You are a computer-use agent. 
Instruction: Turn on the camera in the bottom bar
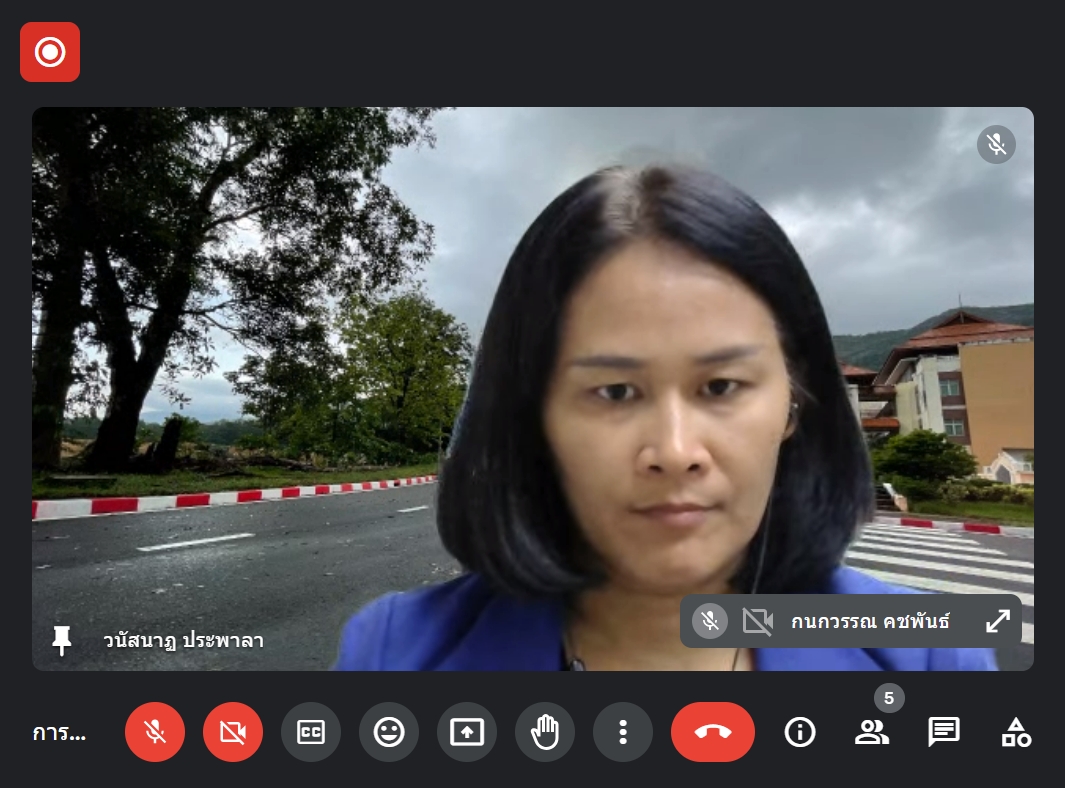(x=233, y=732)
